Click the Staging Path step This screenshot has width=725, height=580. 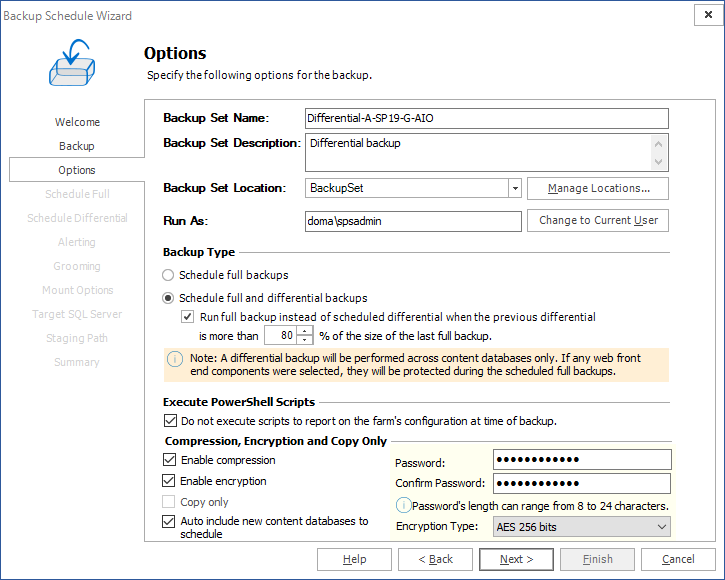77,339
